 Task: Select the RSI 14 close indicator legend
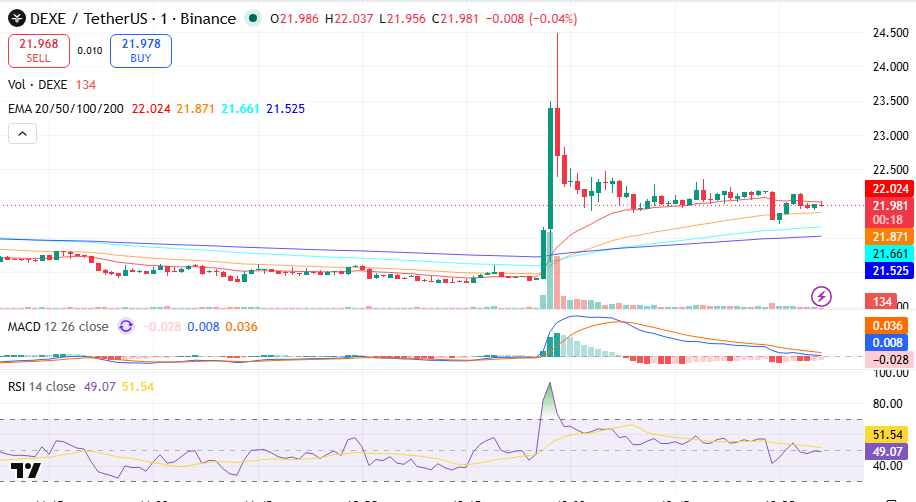(x=41, y=386)
